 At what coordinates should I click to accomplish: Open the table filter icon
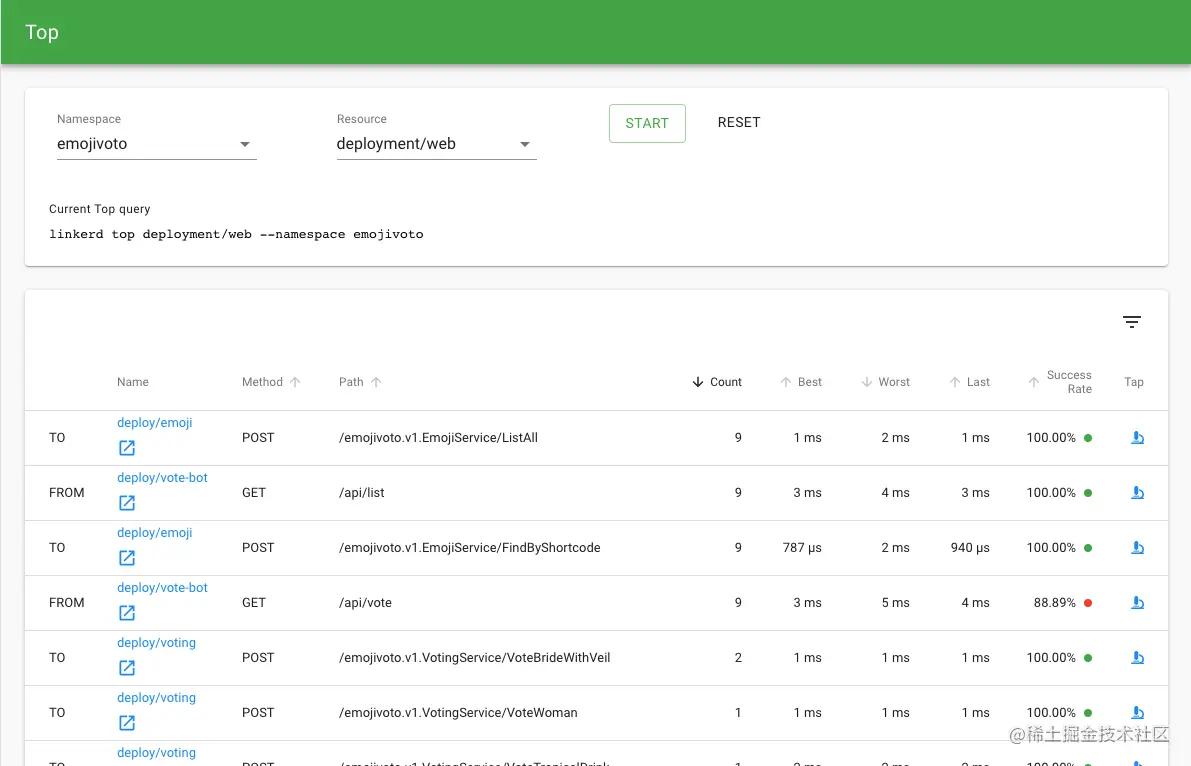[1131, 321]
